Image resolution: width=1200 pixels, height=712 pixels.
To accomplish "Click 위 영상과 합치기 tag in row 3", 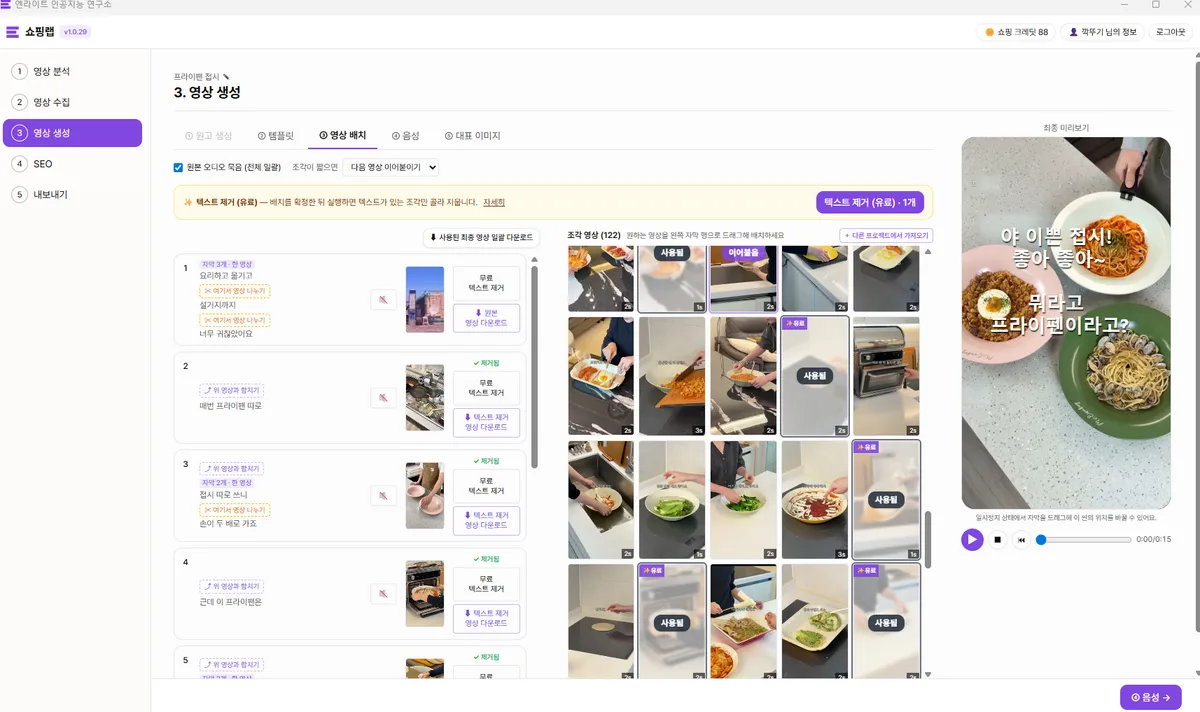I will coord(232,468).
